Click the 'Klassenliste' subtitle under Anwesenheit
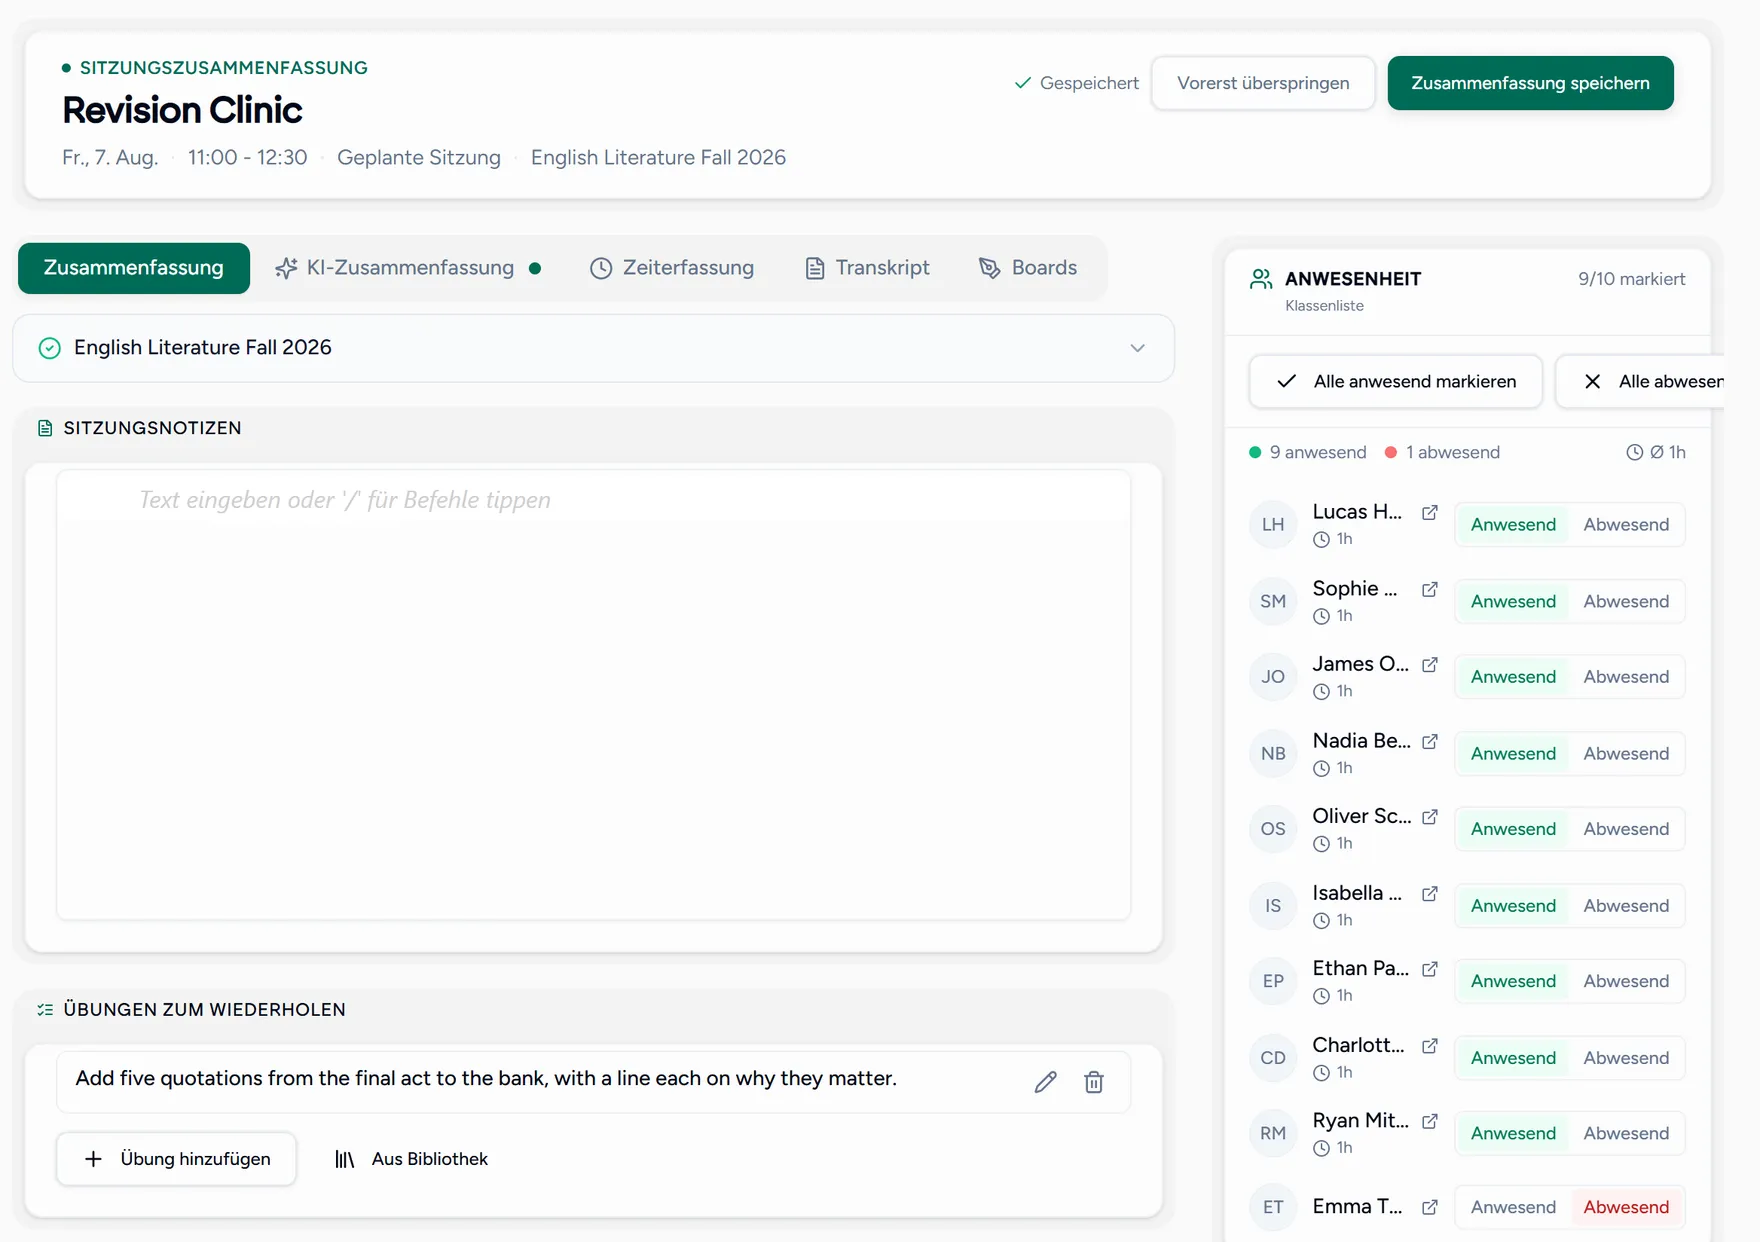 coord(1324,306)
